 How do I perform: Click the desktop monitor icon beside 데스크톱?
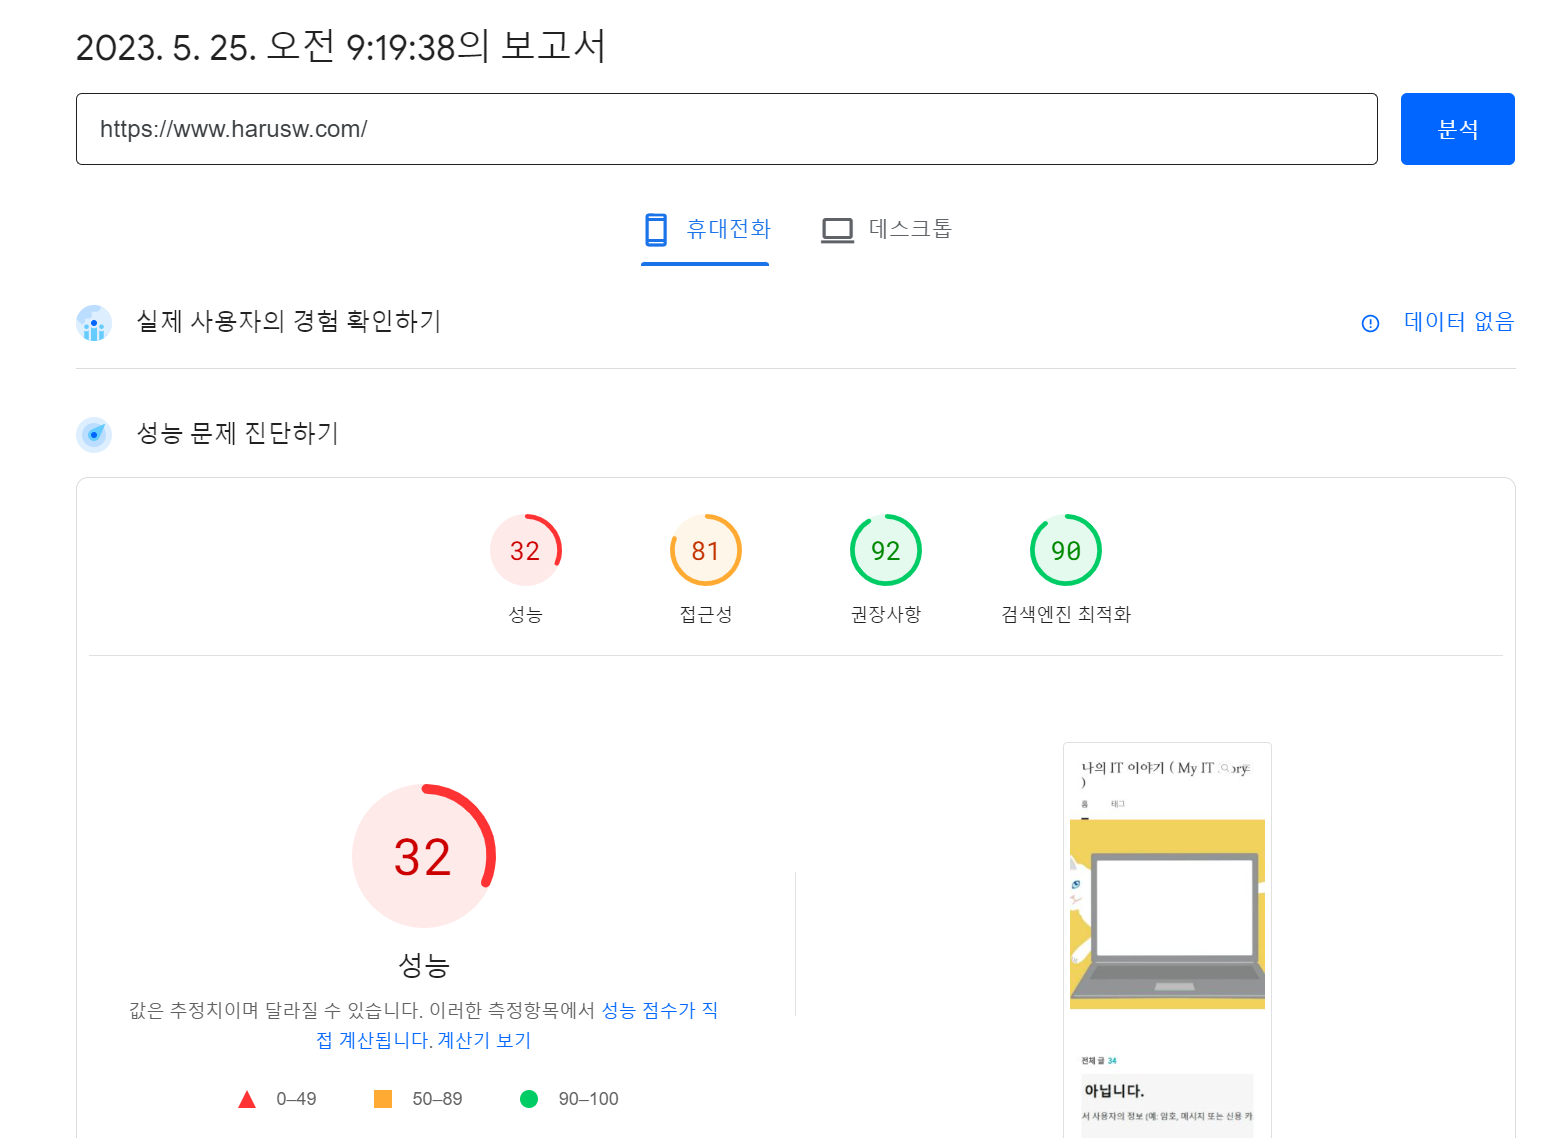coord(836,228)
